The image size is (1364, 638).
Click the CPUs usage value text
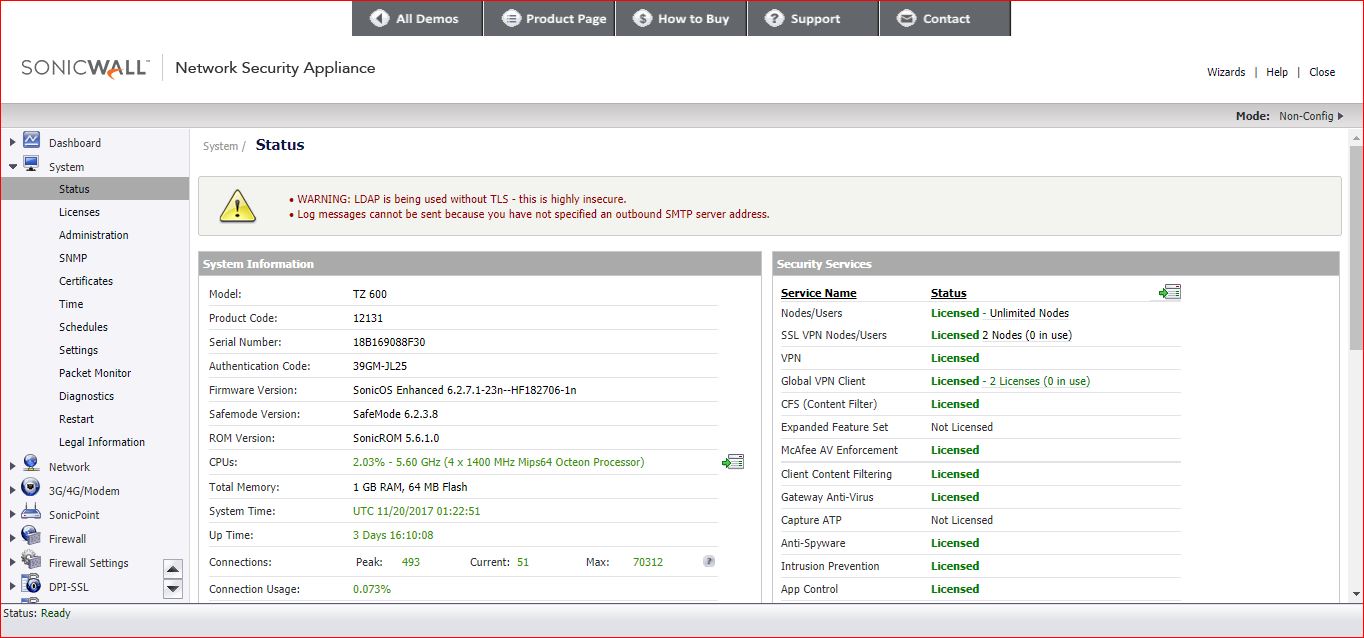point(499,462)
